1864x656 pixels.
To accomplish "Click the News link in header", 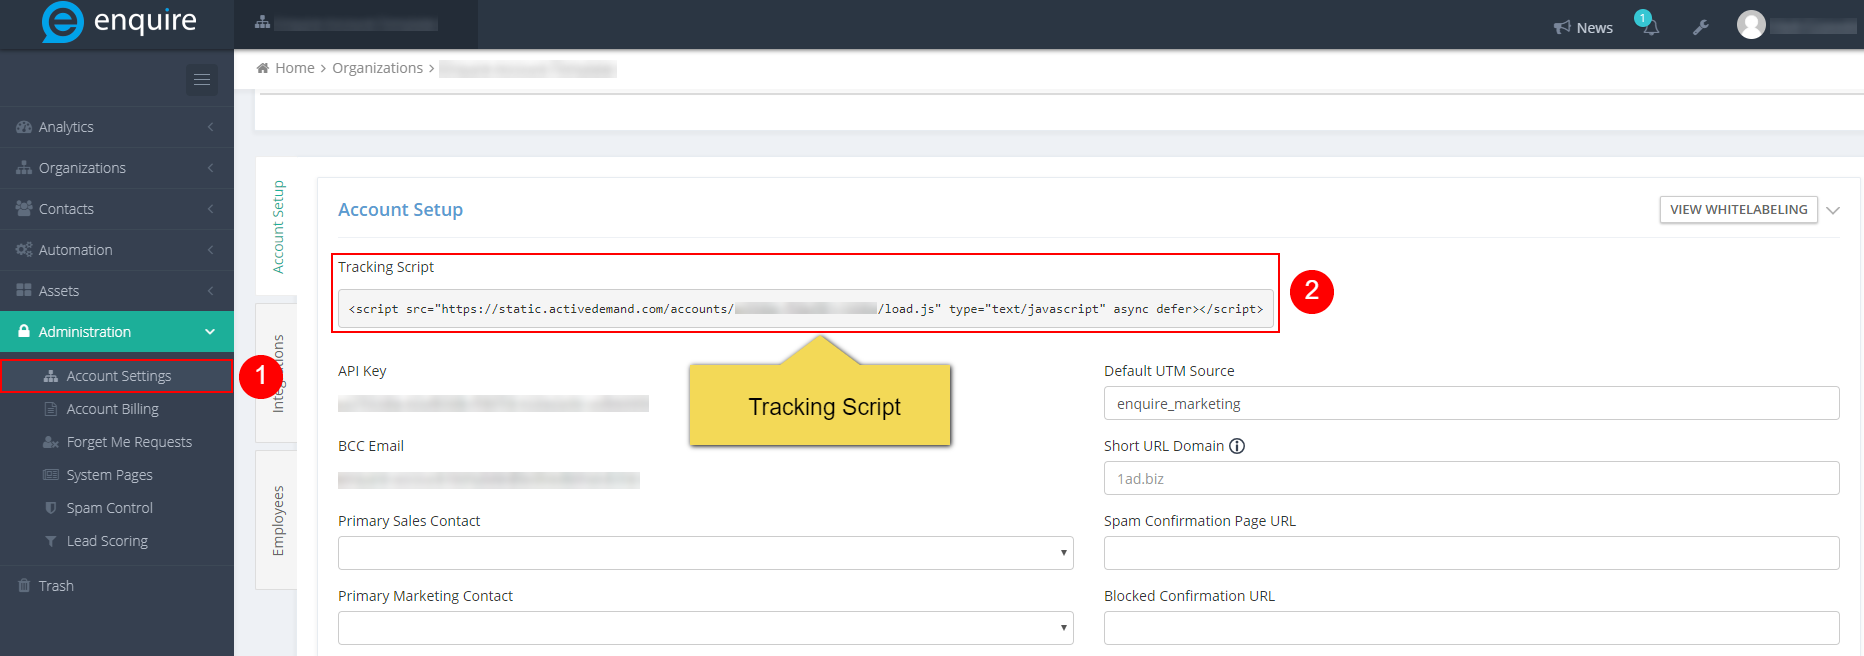I will [x=1594, y=28].
